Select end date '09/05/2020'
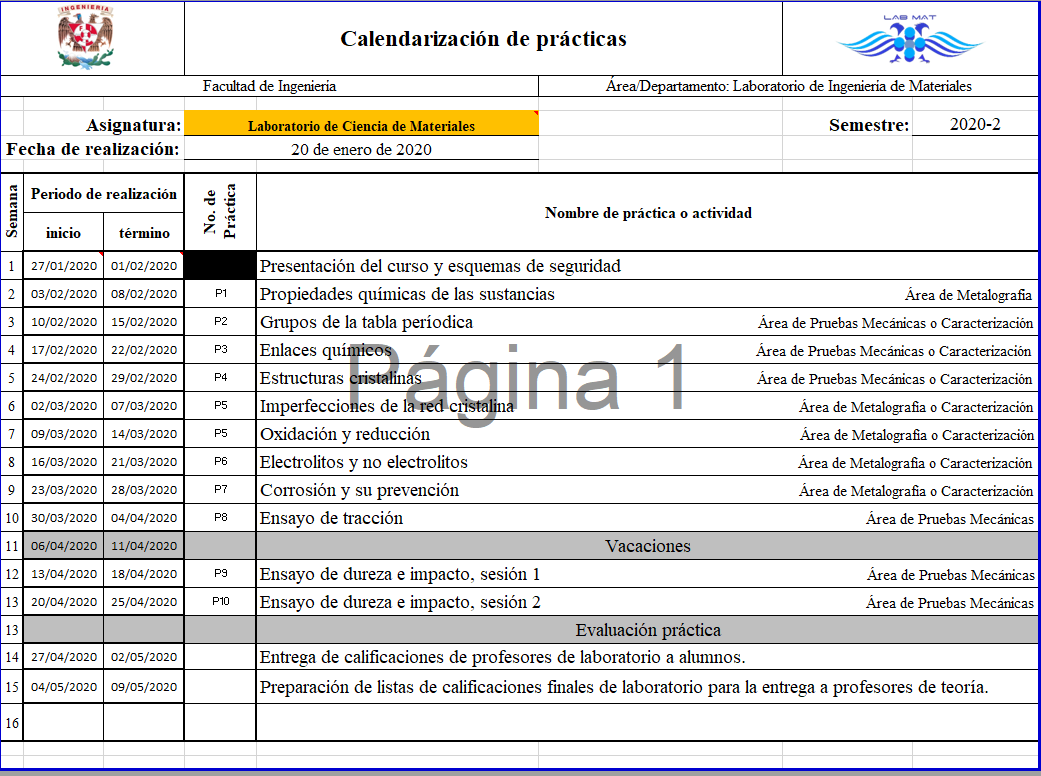 coord(144,687)
